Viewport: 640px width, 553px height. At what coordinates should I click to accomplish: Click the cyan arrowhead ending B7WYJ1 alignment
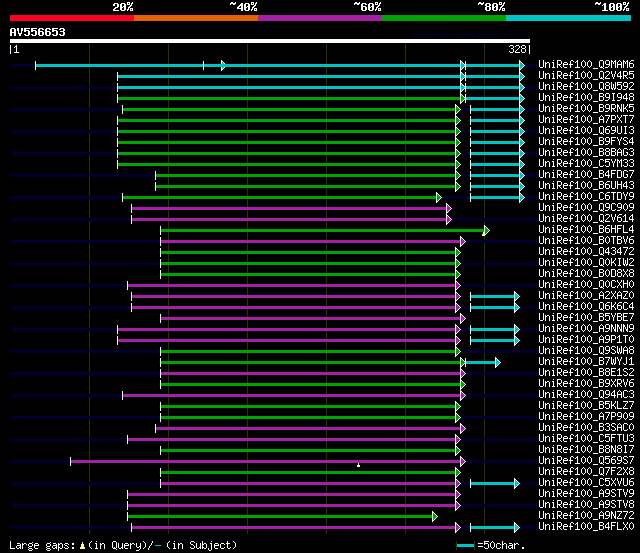(498, 362)
